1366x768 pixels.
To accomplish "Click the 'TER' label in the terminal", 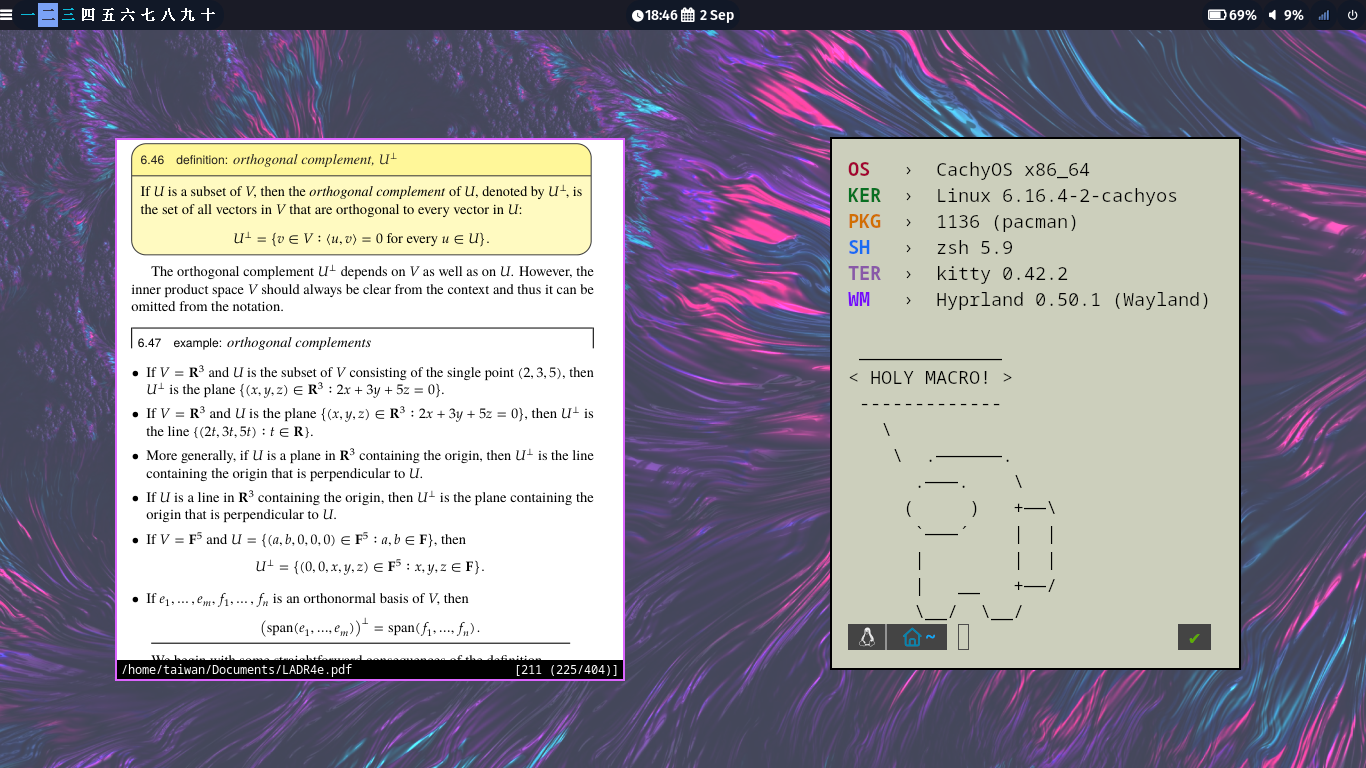I will click(864, 274).
